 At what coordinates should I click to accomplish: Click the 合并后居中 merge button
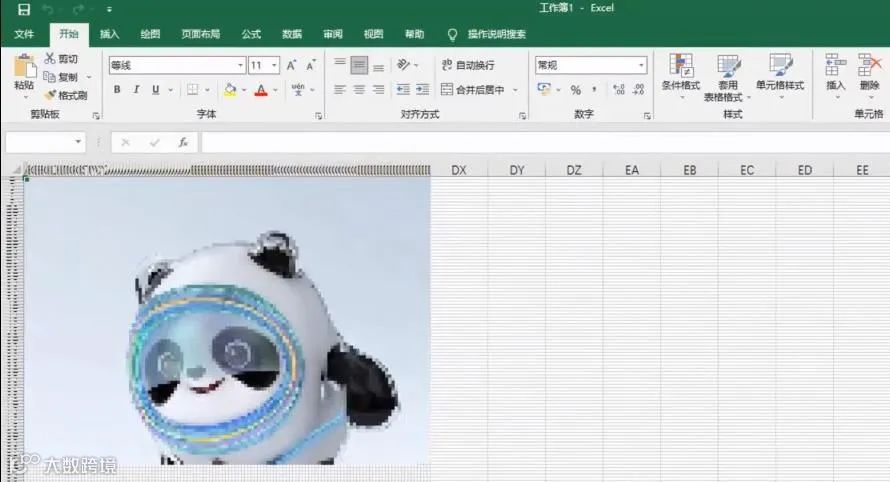[x=473, y=90]
